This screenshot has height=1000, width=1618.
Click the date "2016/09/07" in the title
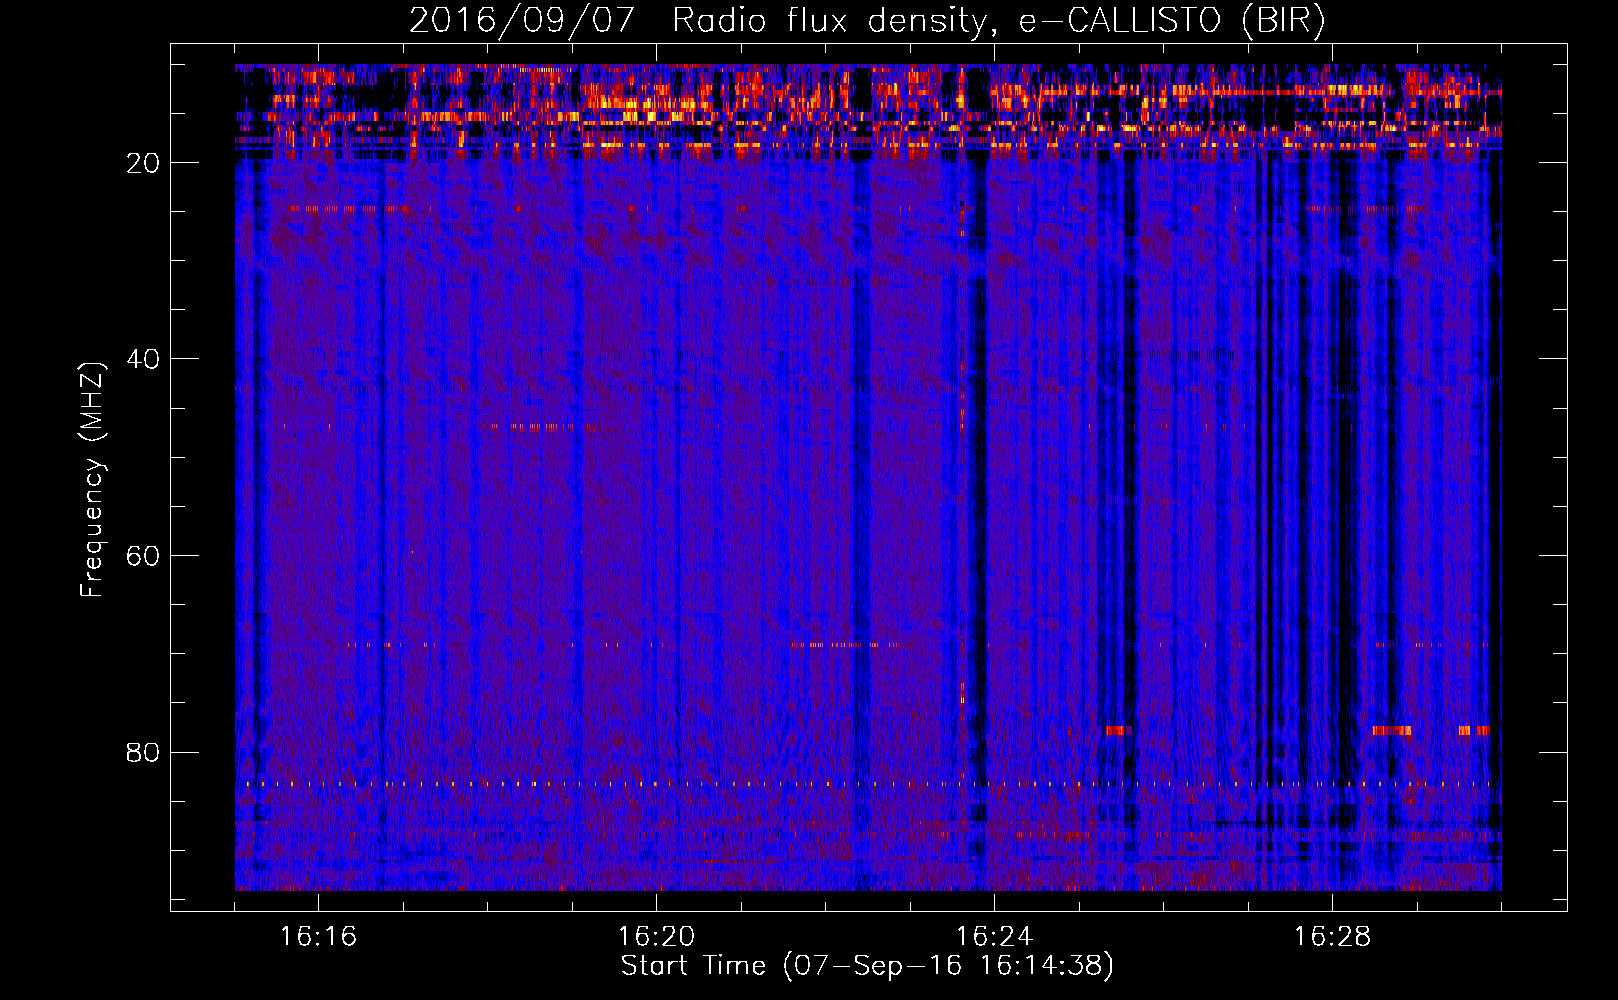point(522,21)
